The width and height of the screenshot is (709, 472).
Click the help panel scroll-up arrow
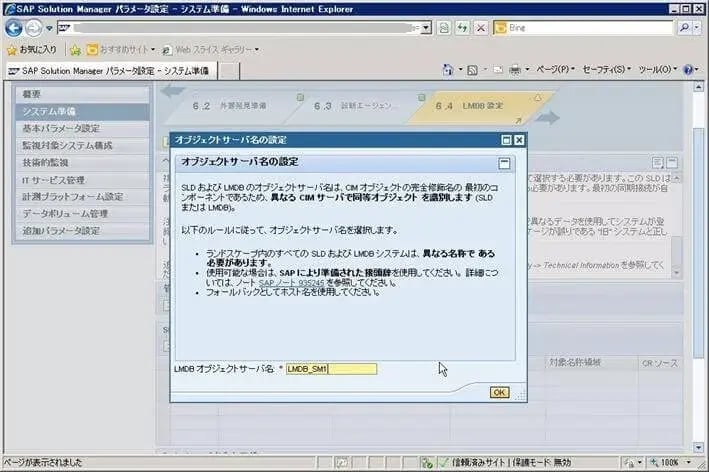coord(676,179)
